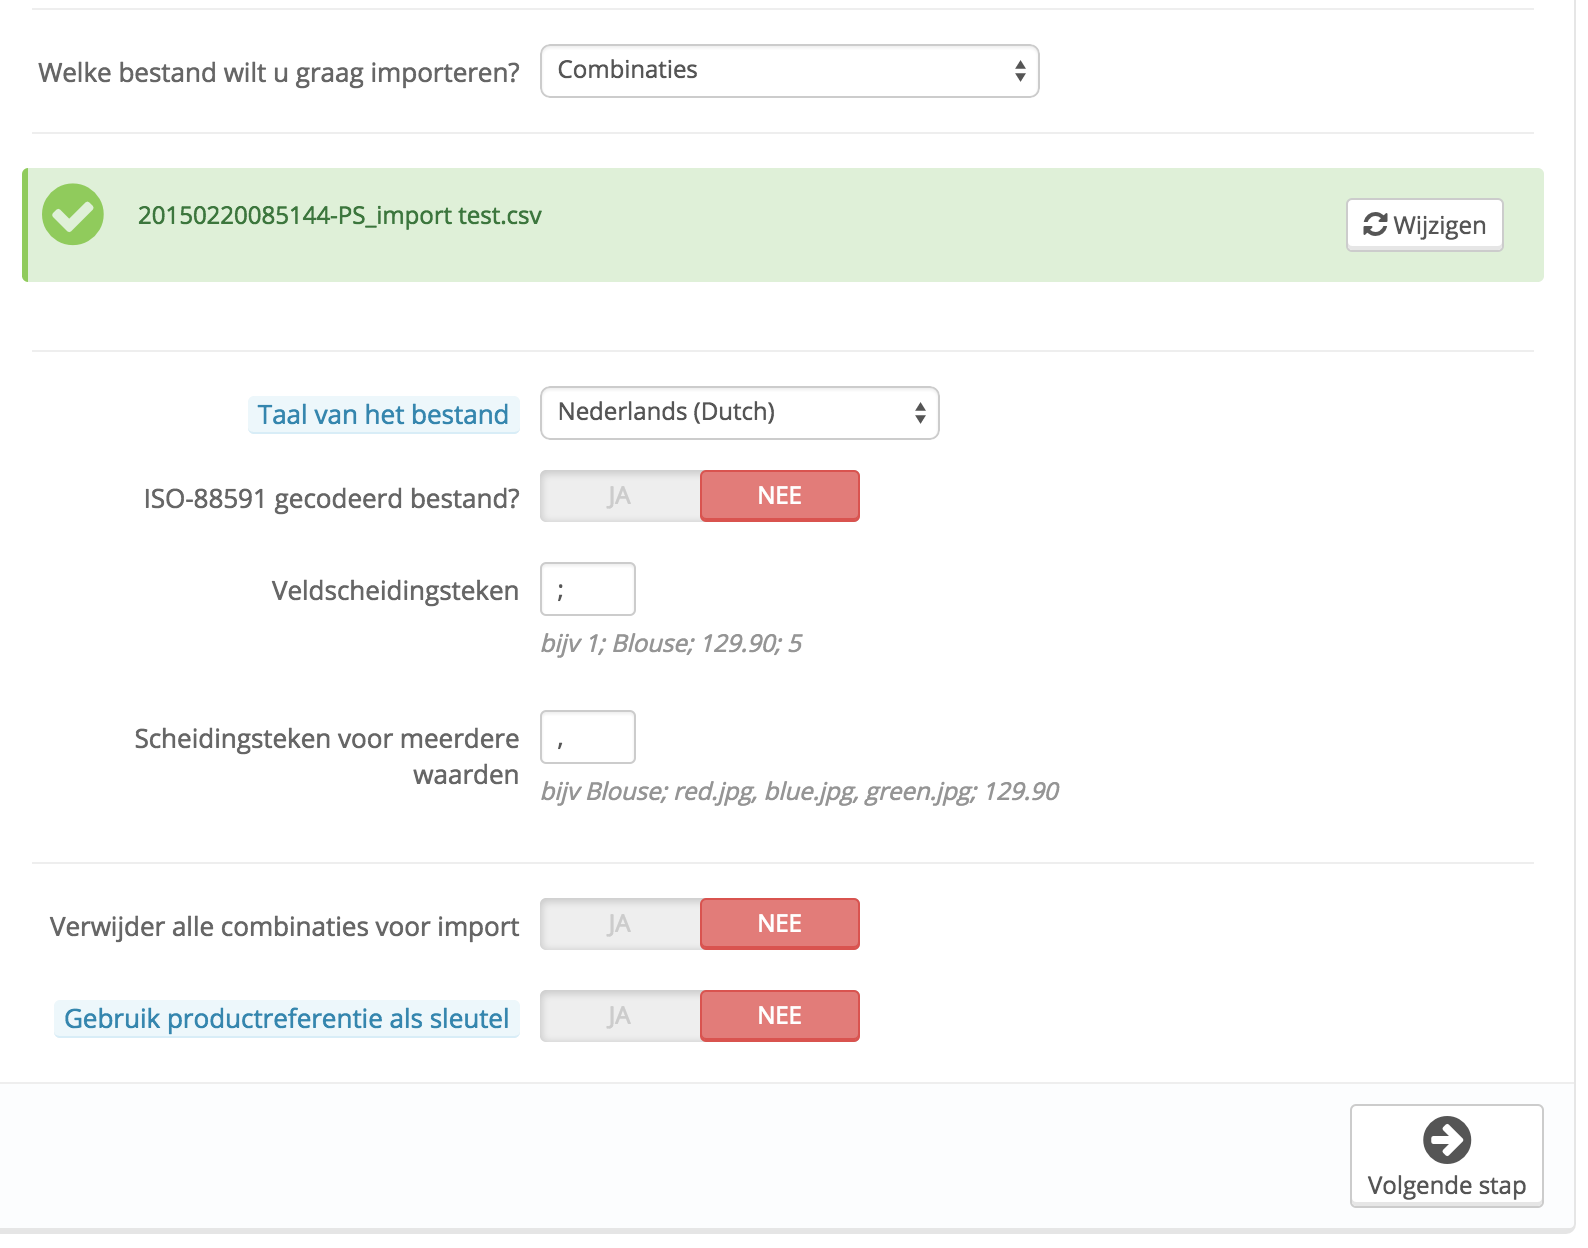Screen dimensions: 1588x1248
Task: Click the arrow icon above Volgende stap
Action: (1446, 1140)
